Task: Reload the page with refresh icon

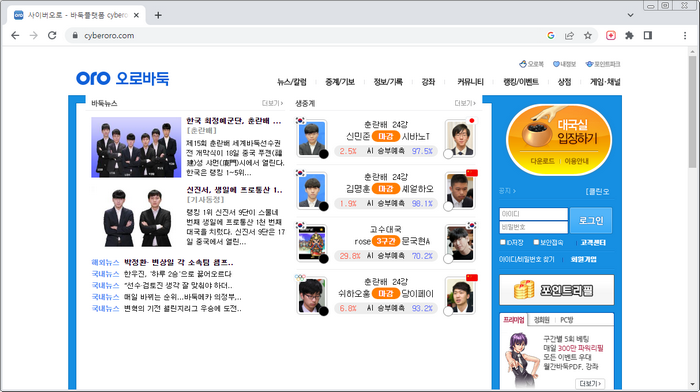Action: coord(52,35)
